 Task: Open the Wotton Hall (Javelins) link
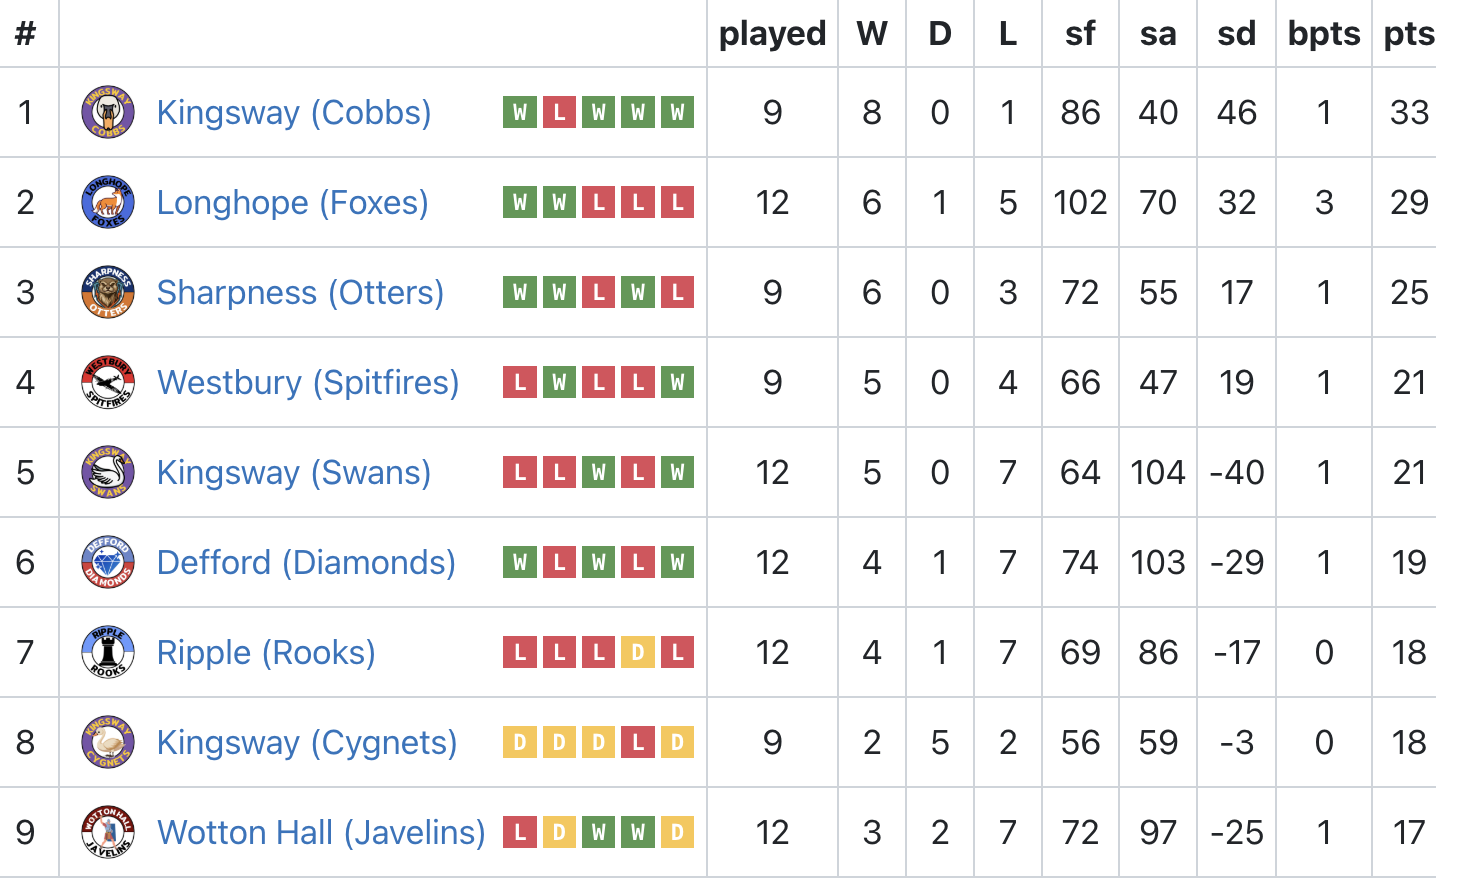(x=321, y=833)
